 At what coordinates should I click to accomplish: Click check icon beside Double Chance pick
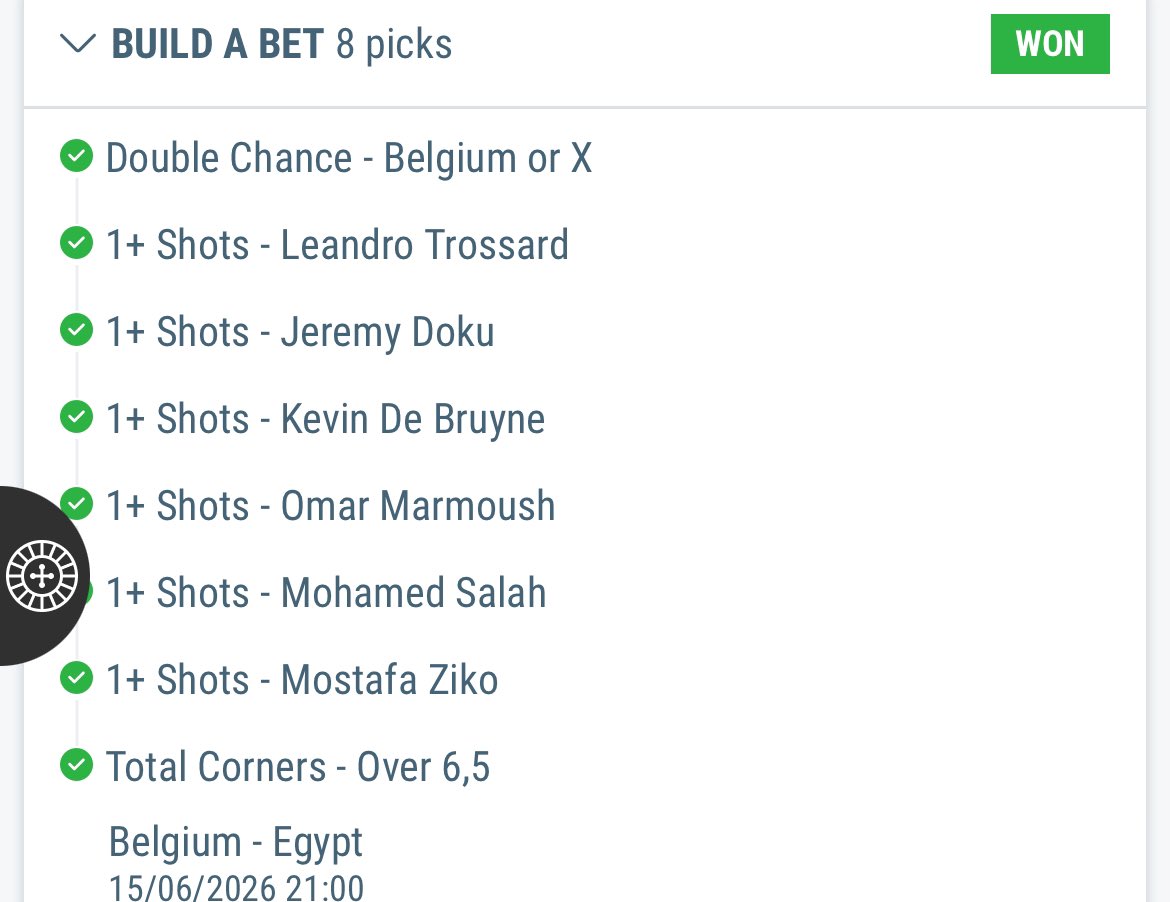76,156
